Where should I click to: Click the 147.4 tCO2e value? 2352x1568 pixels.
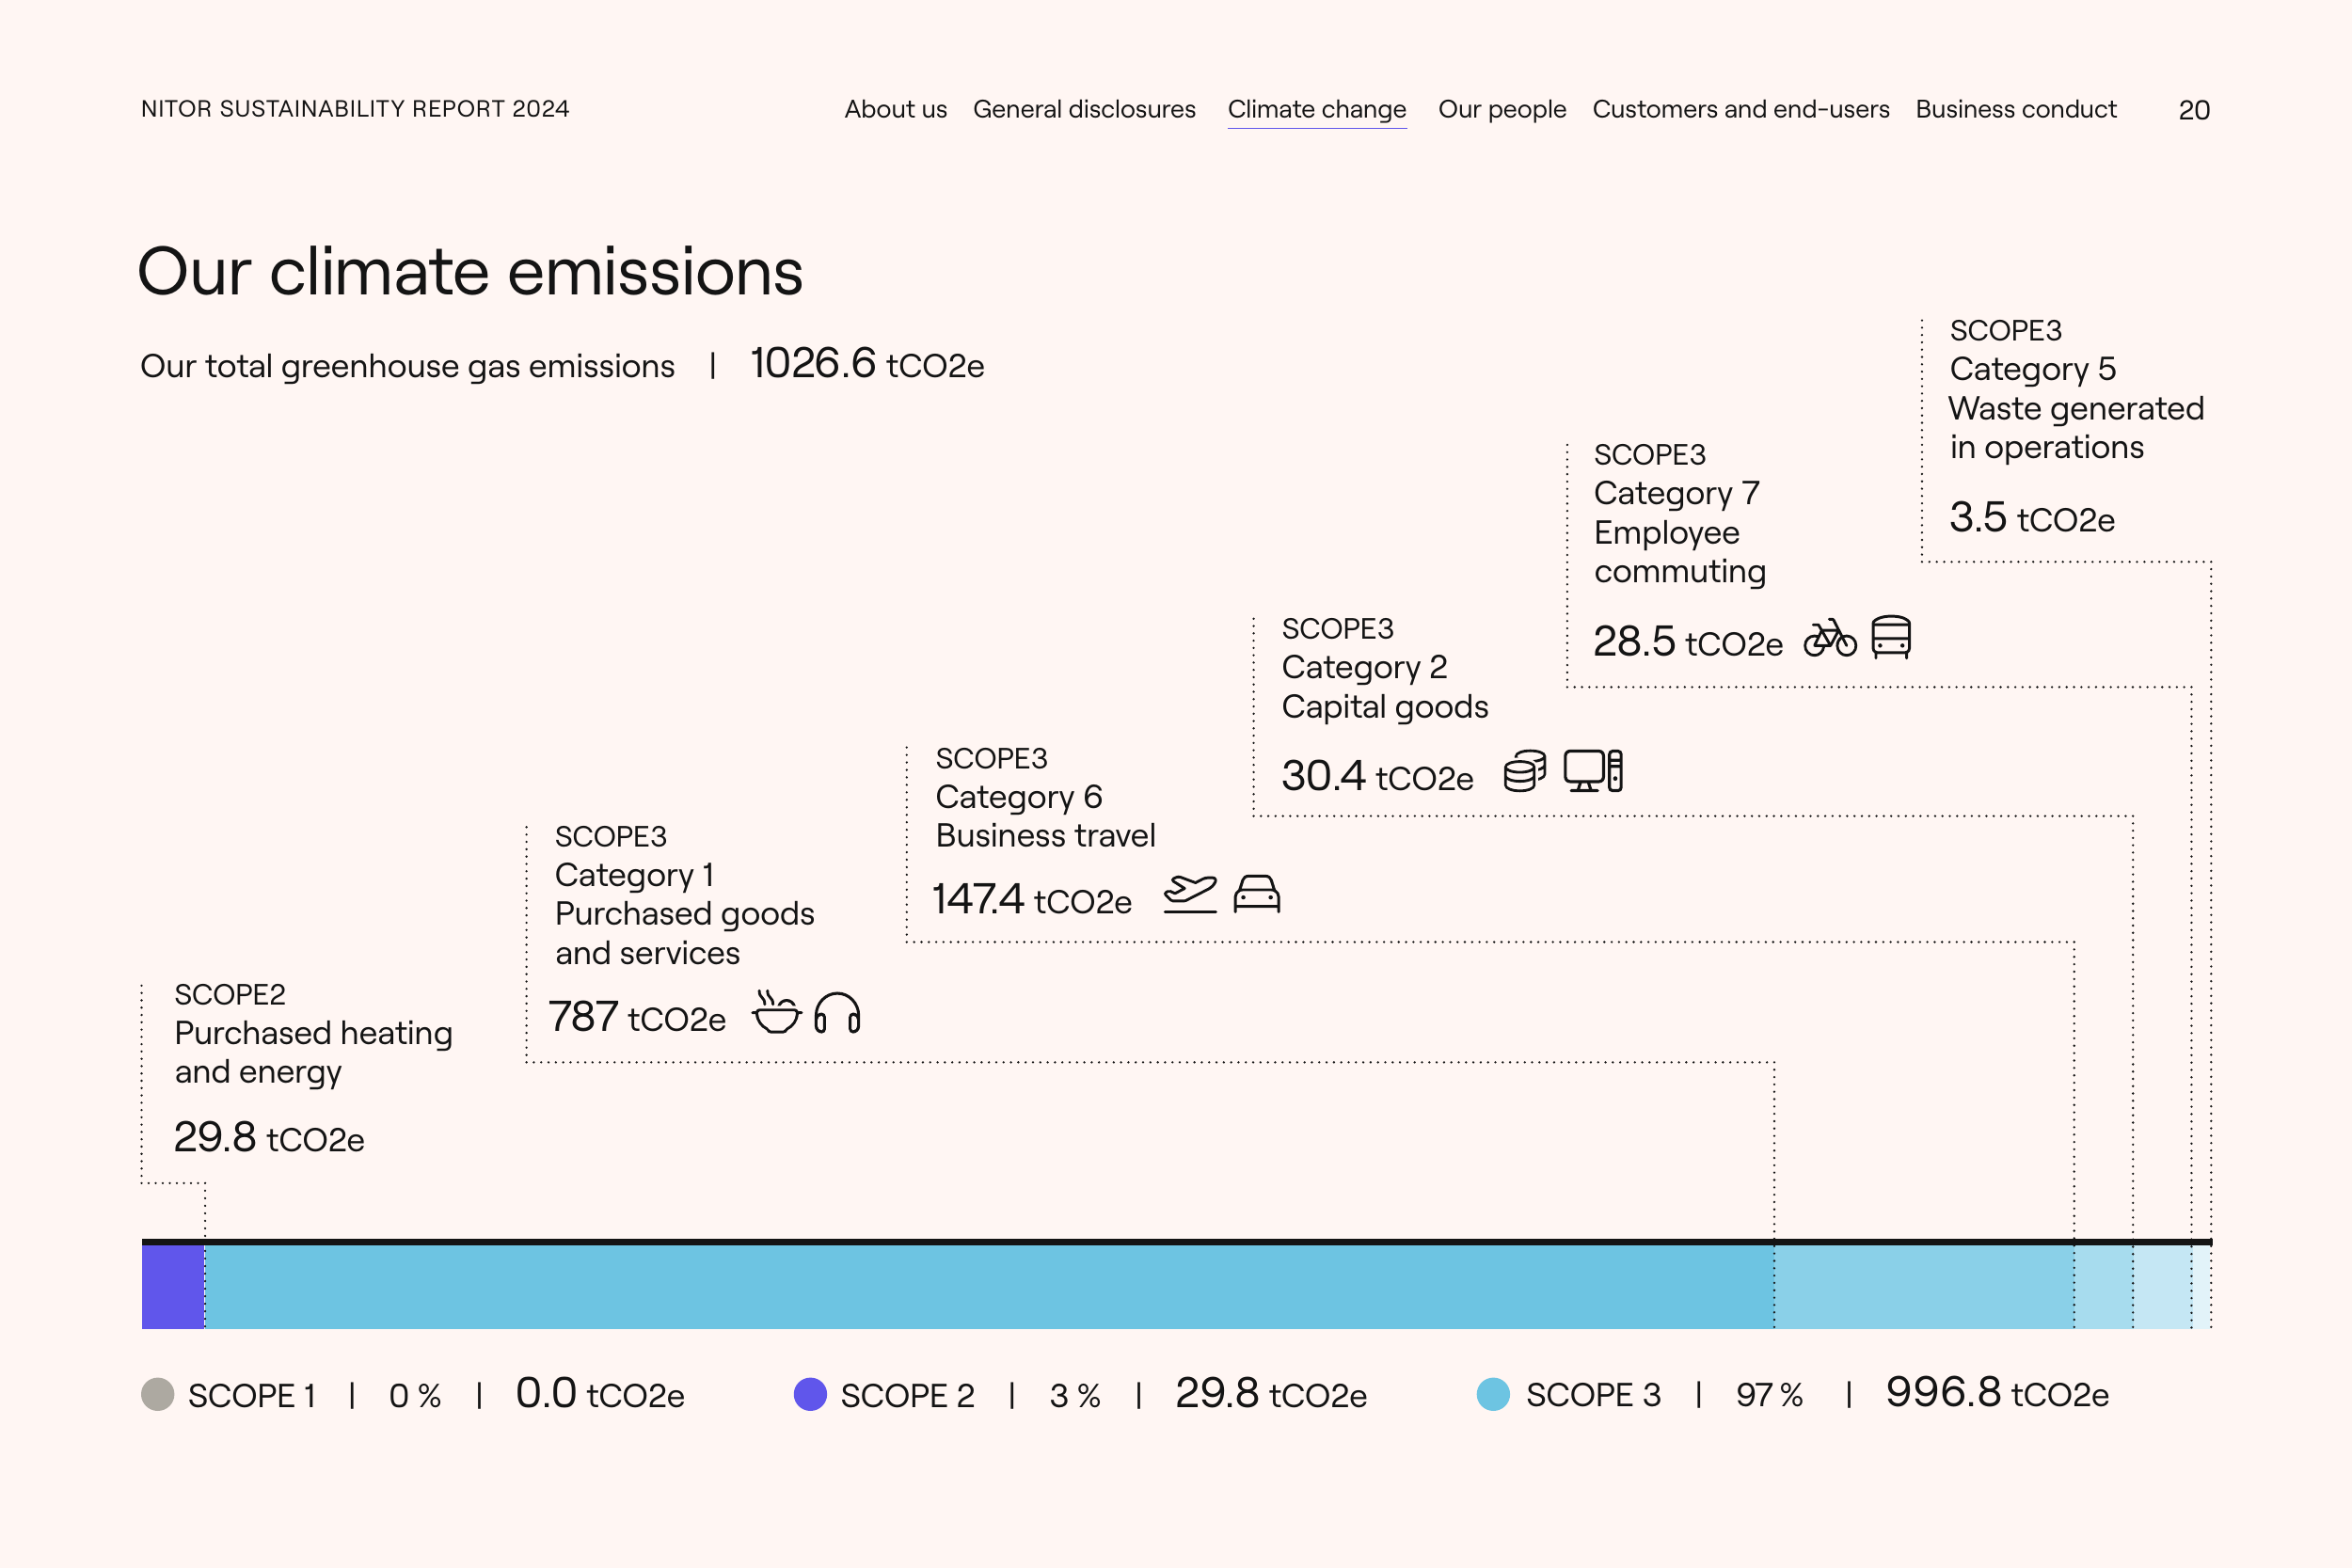tap(1032, 899)
